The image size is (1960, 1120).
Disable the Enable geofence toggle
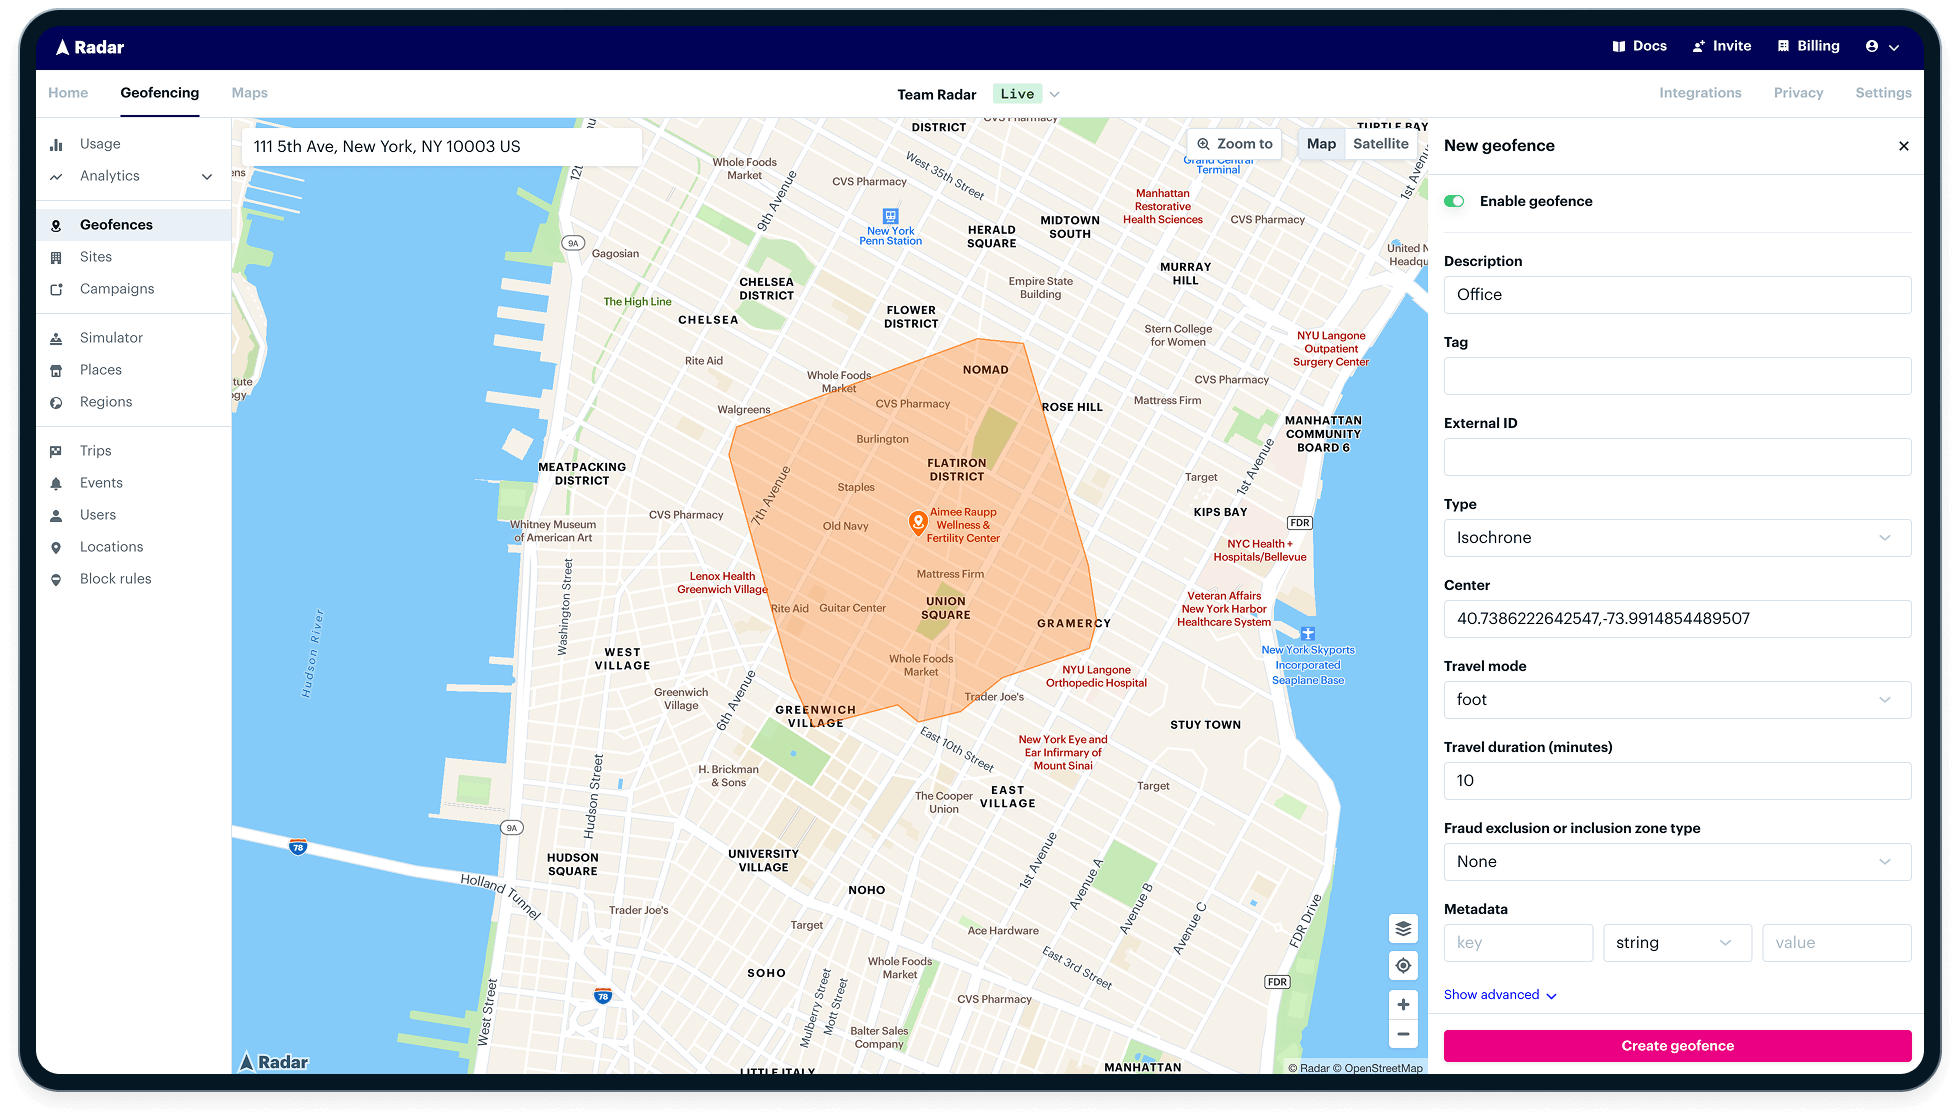point(1454,200)
